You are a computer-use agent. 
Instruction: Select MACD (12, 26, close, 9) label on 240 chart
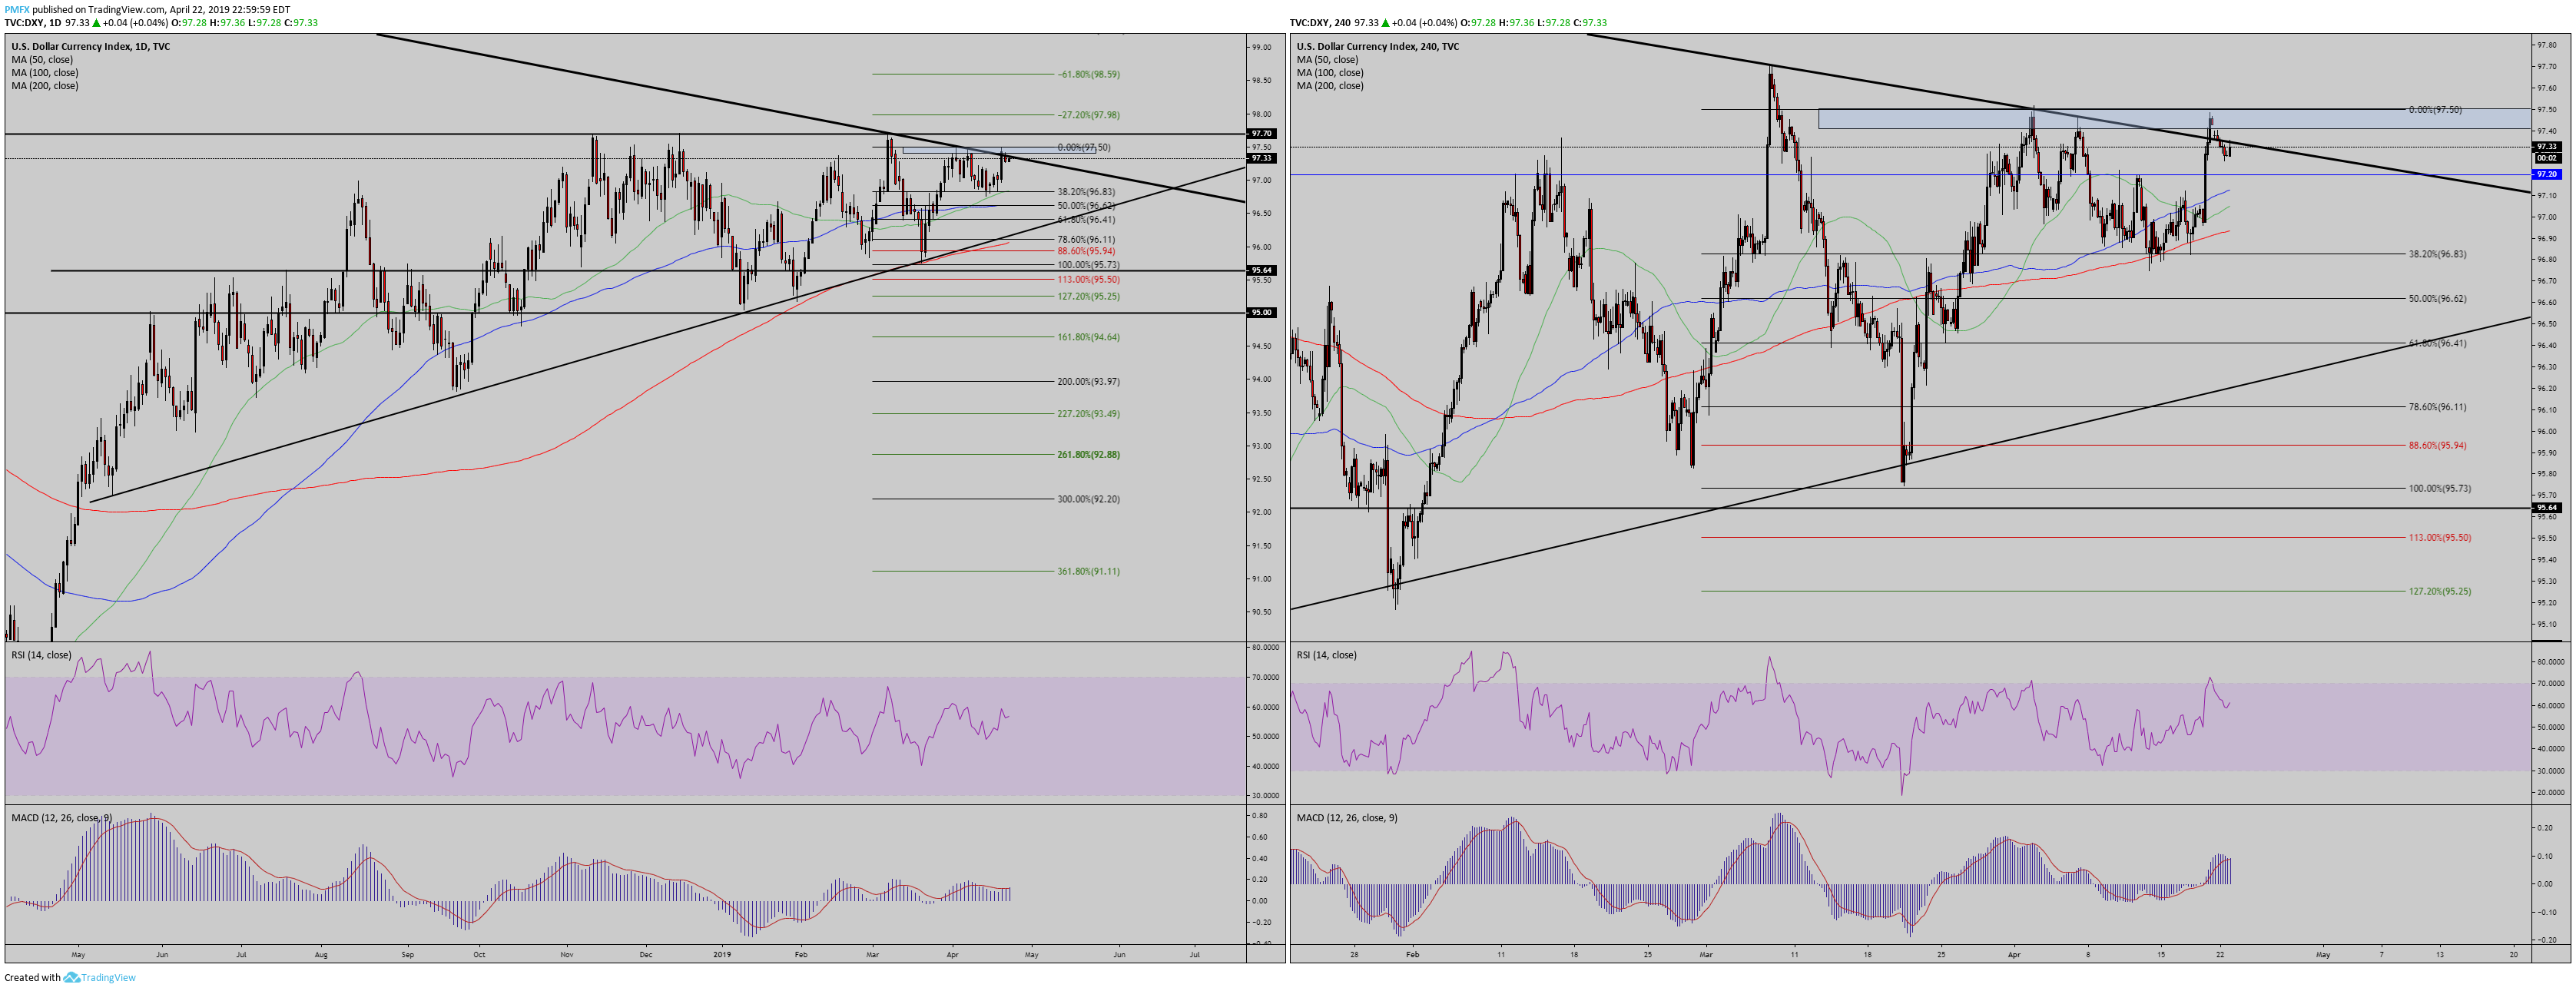tap(1347, 818)
